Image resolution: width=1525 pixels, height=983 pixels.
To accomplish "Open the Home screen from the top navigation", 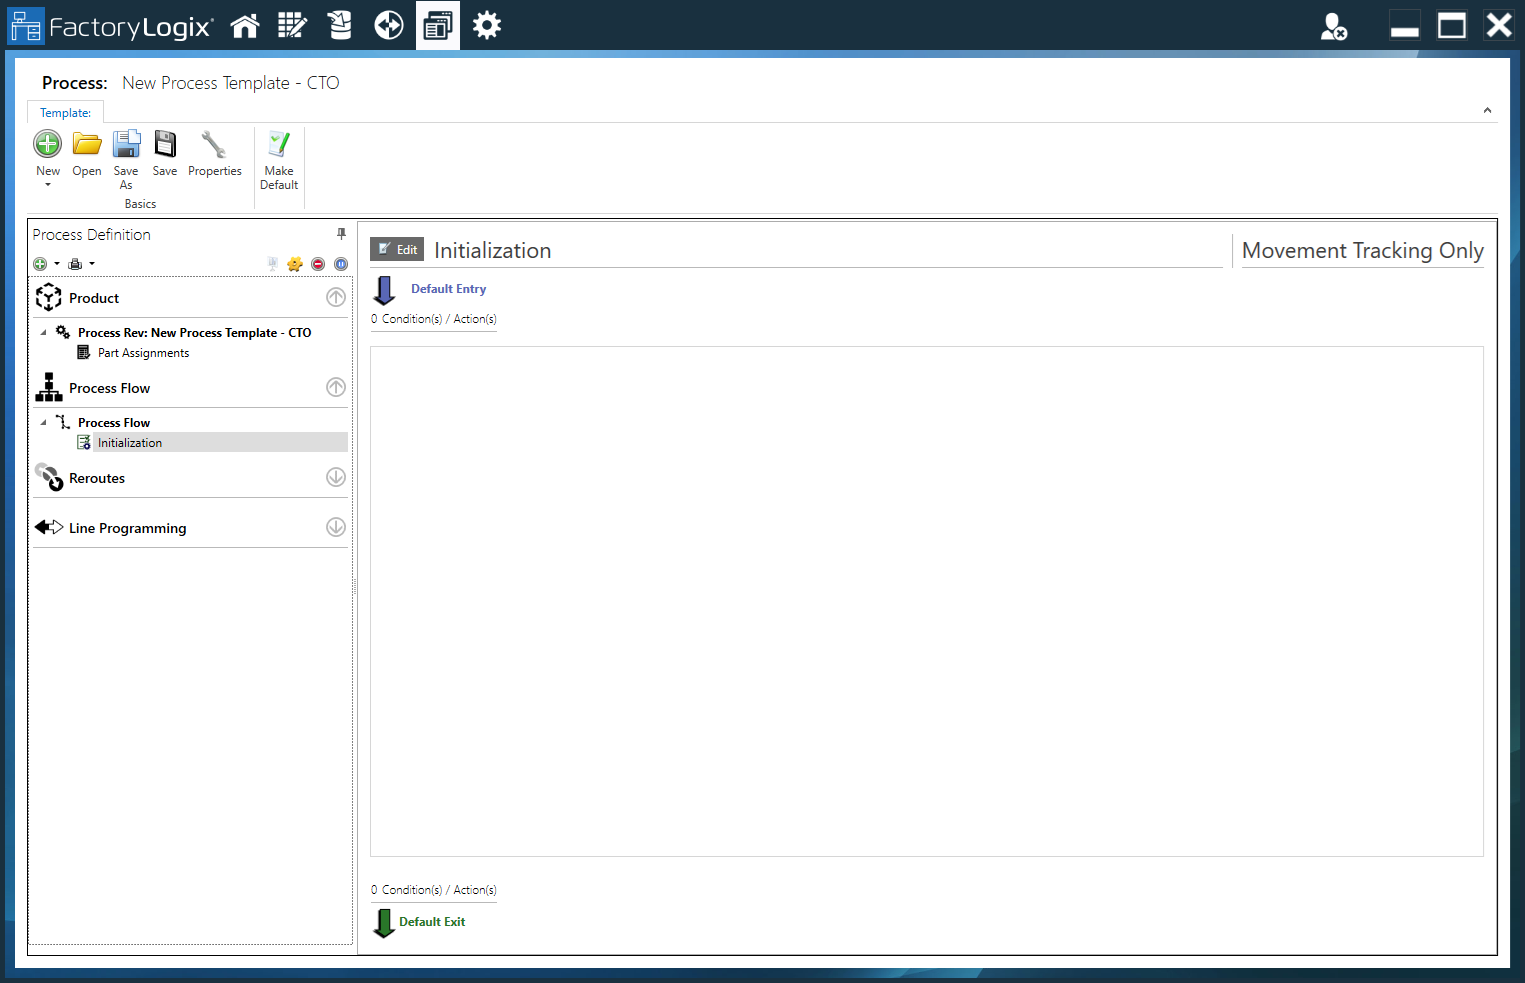I will (x=244, y=25).
